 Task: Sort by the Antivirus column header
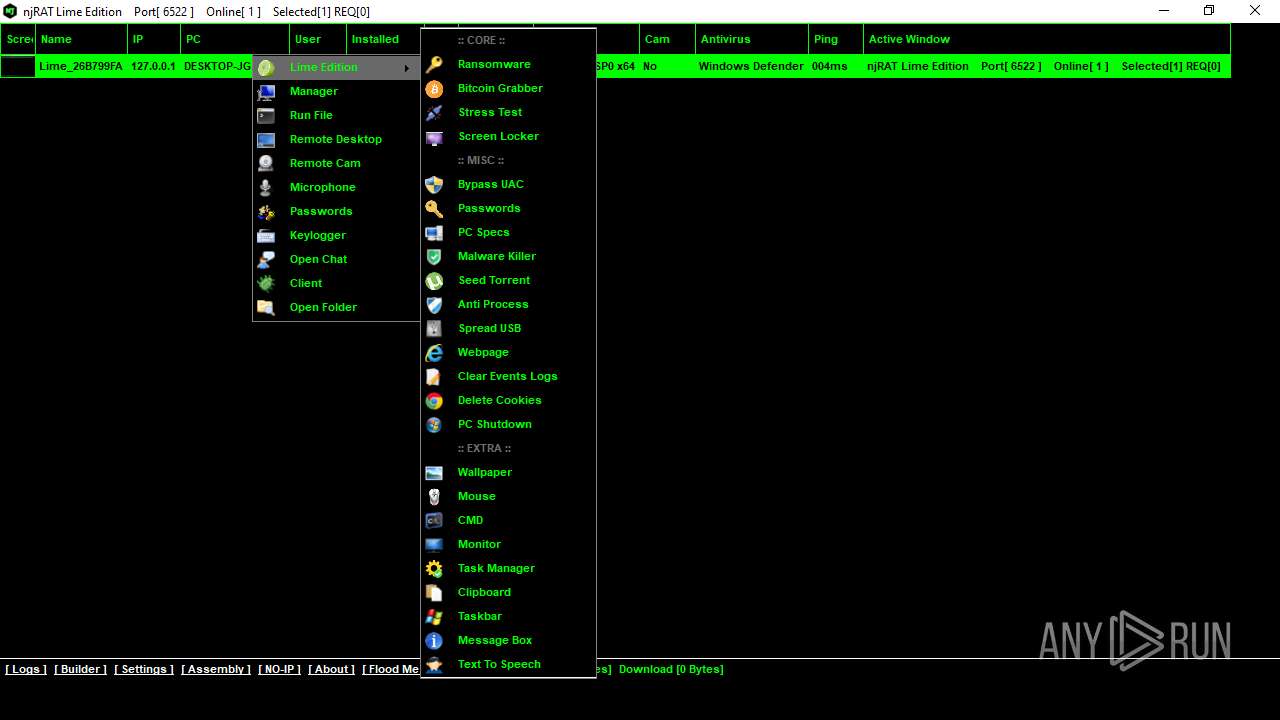(x=752, y=39)
